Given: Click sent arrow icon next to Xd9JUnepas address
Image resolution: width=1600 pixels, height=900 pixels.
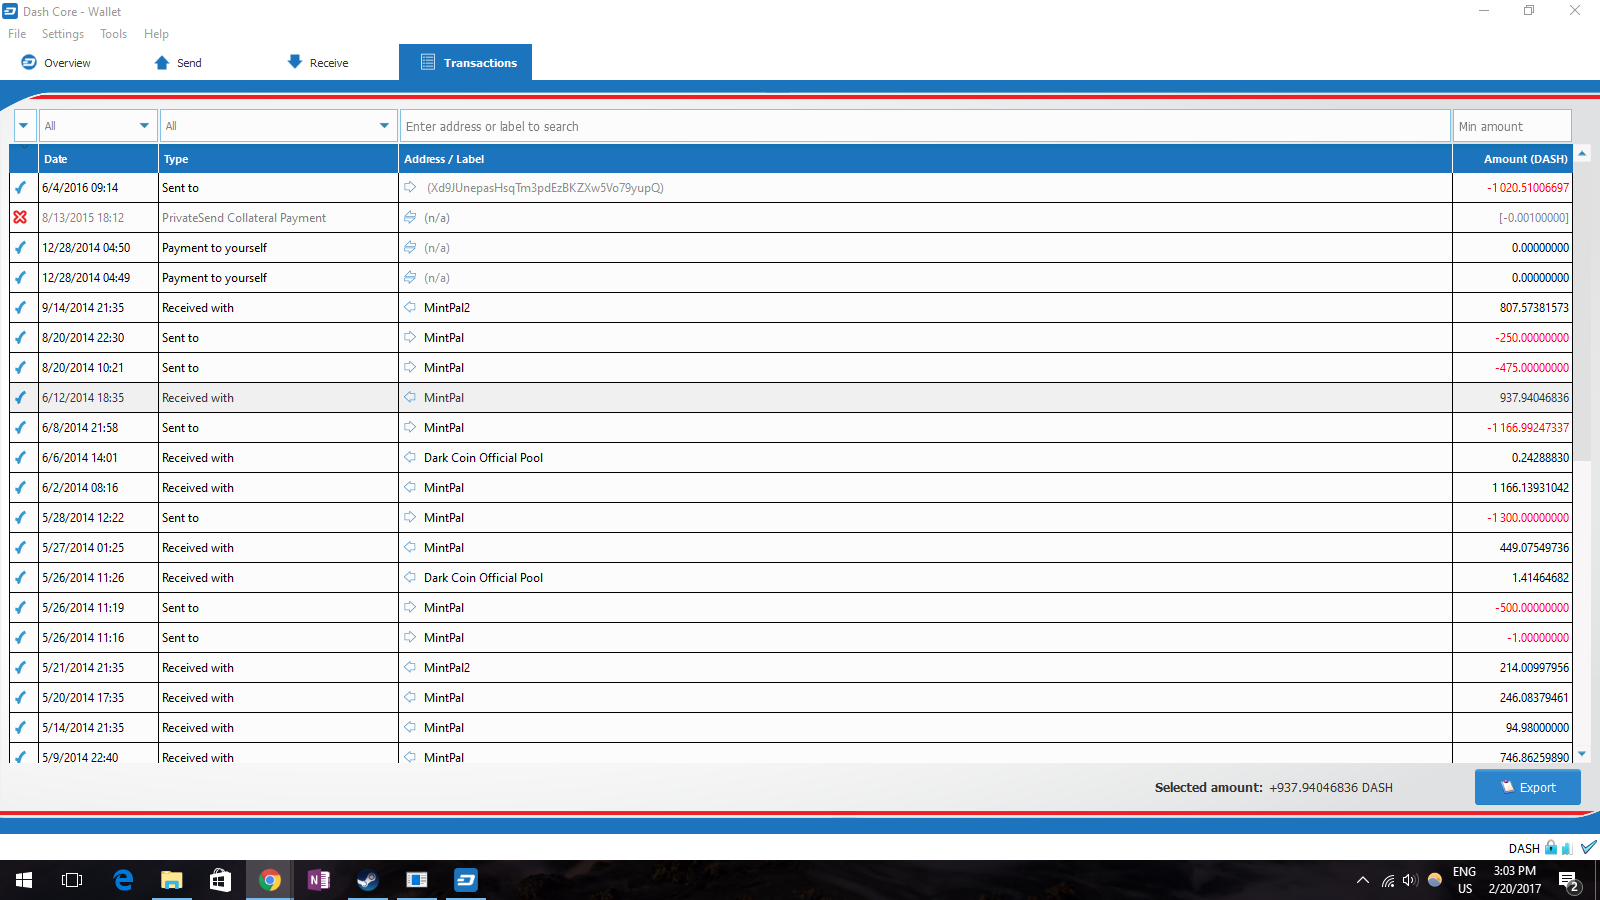Looking at the screenshot, I should click(x=410, y=187).
